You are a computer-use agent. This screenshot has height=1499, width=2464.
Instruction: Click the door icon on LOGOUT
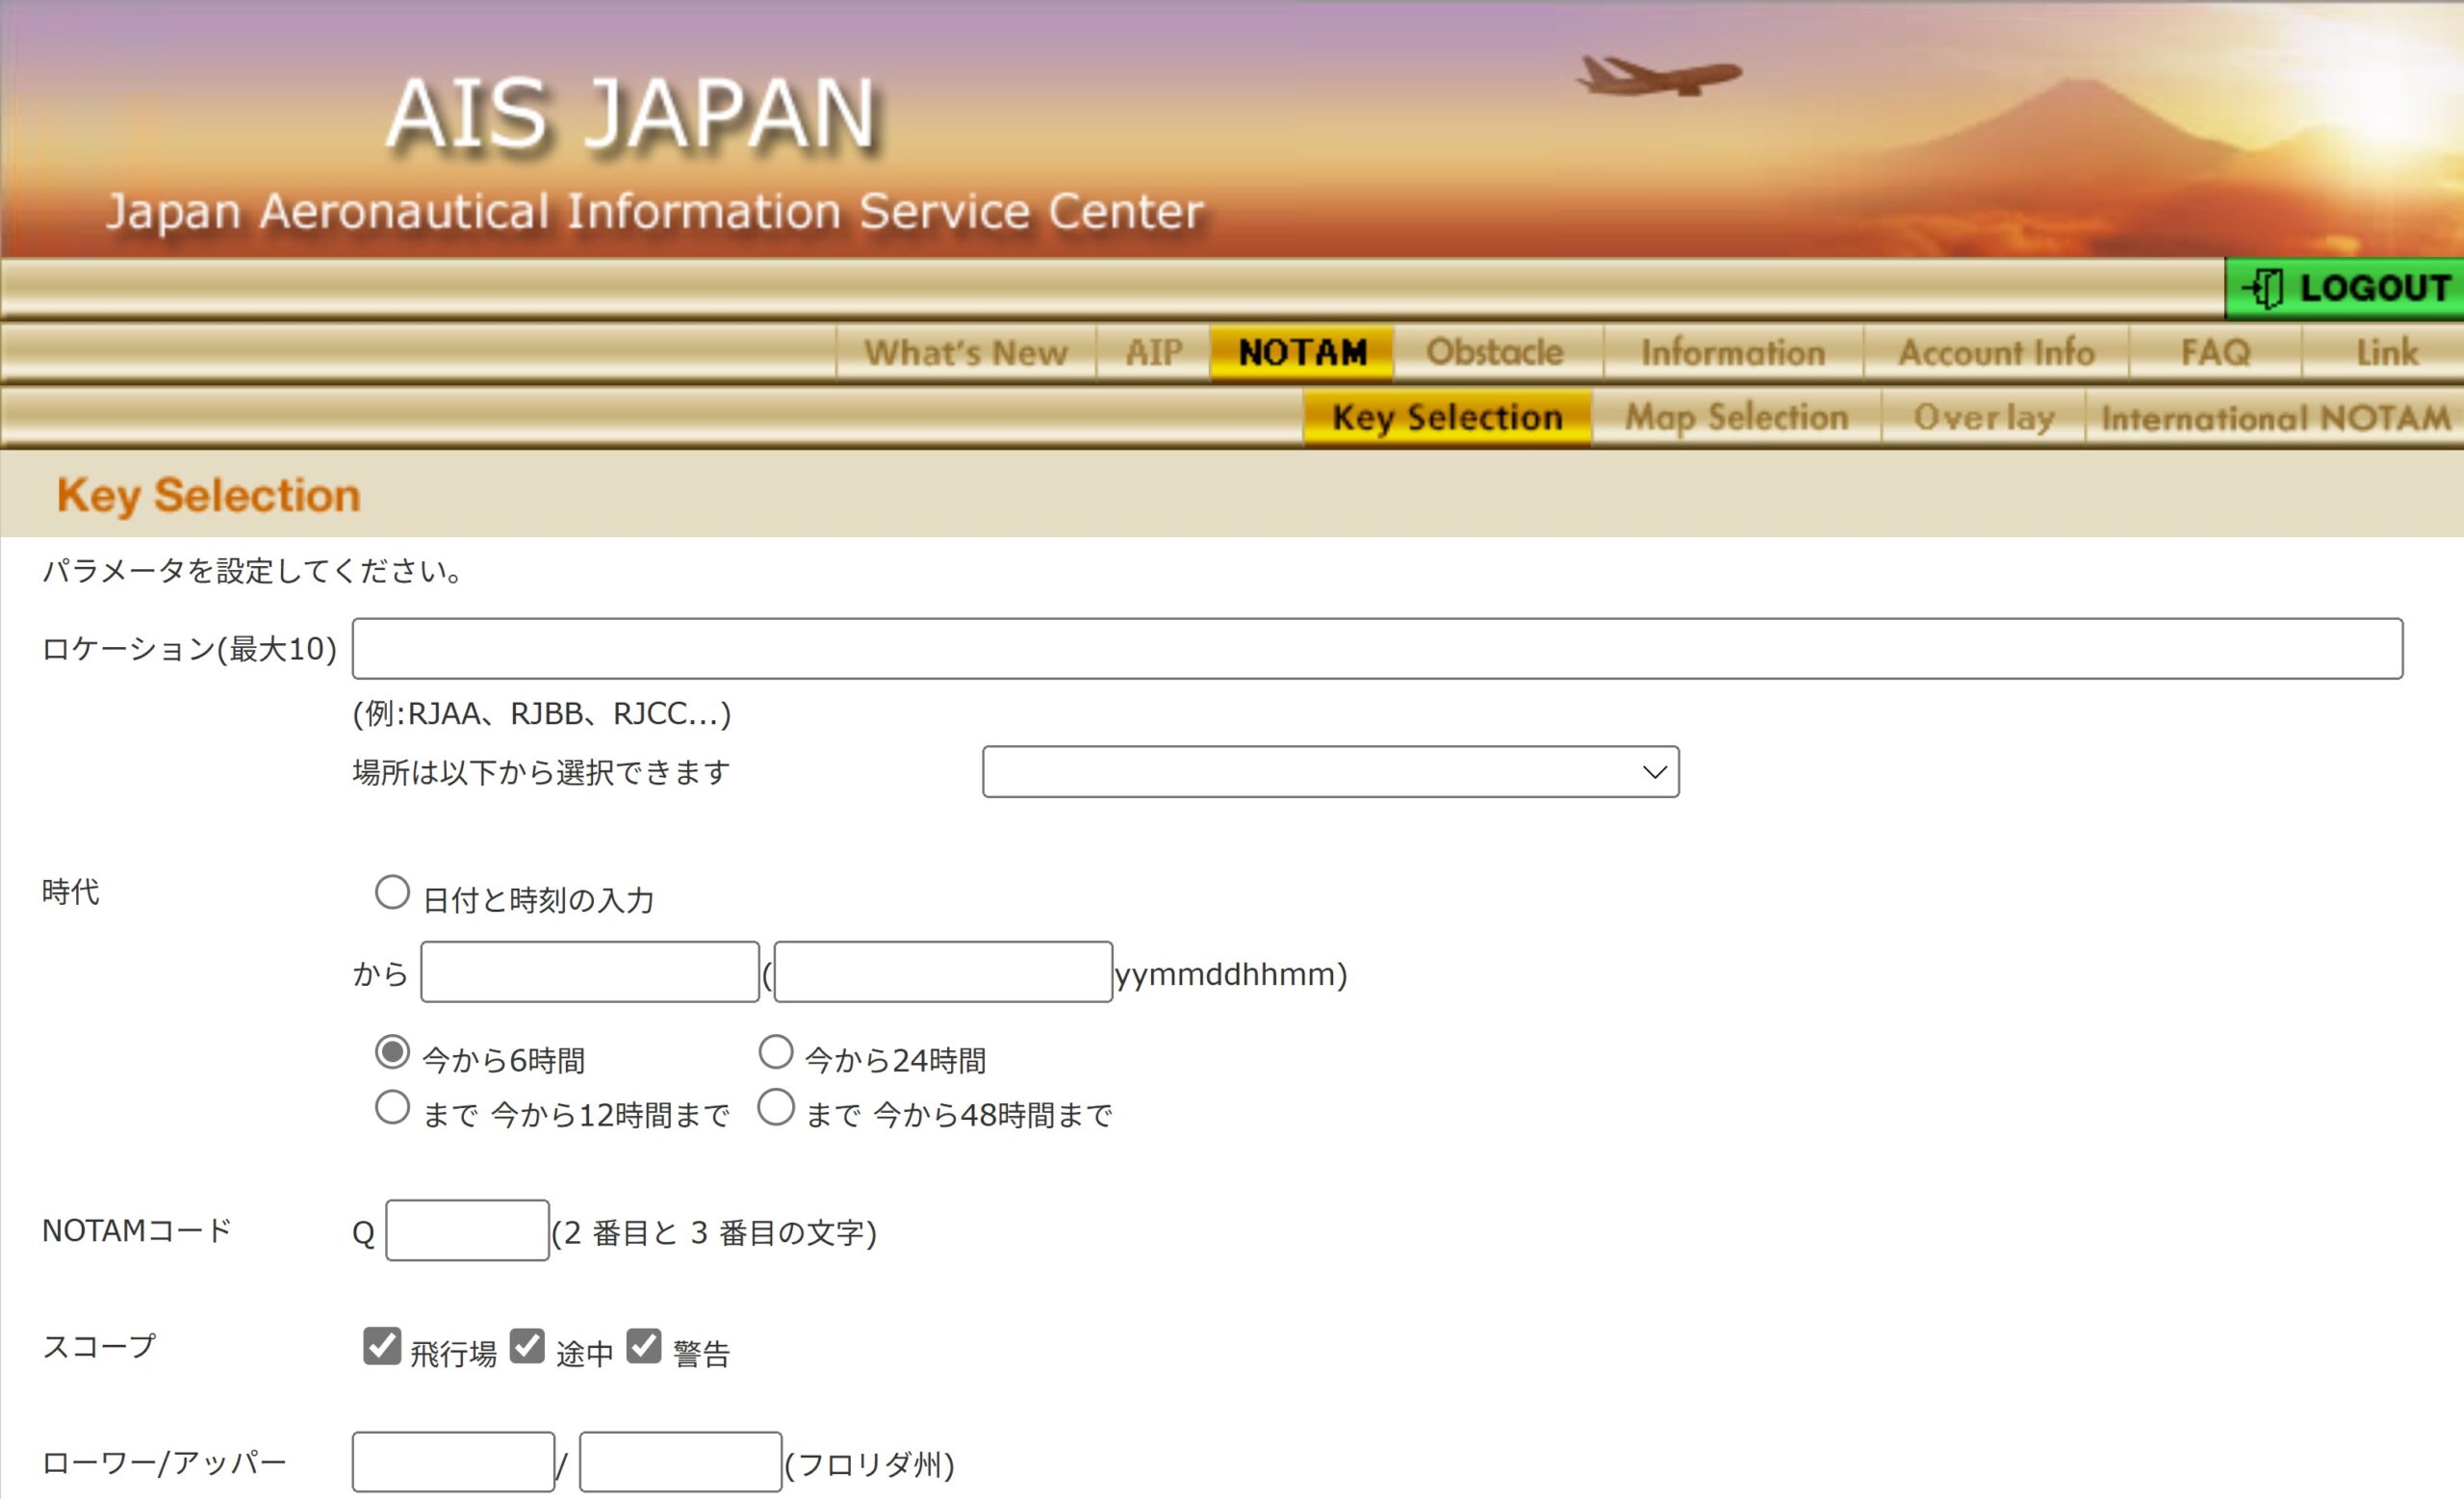2262,289
